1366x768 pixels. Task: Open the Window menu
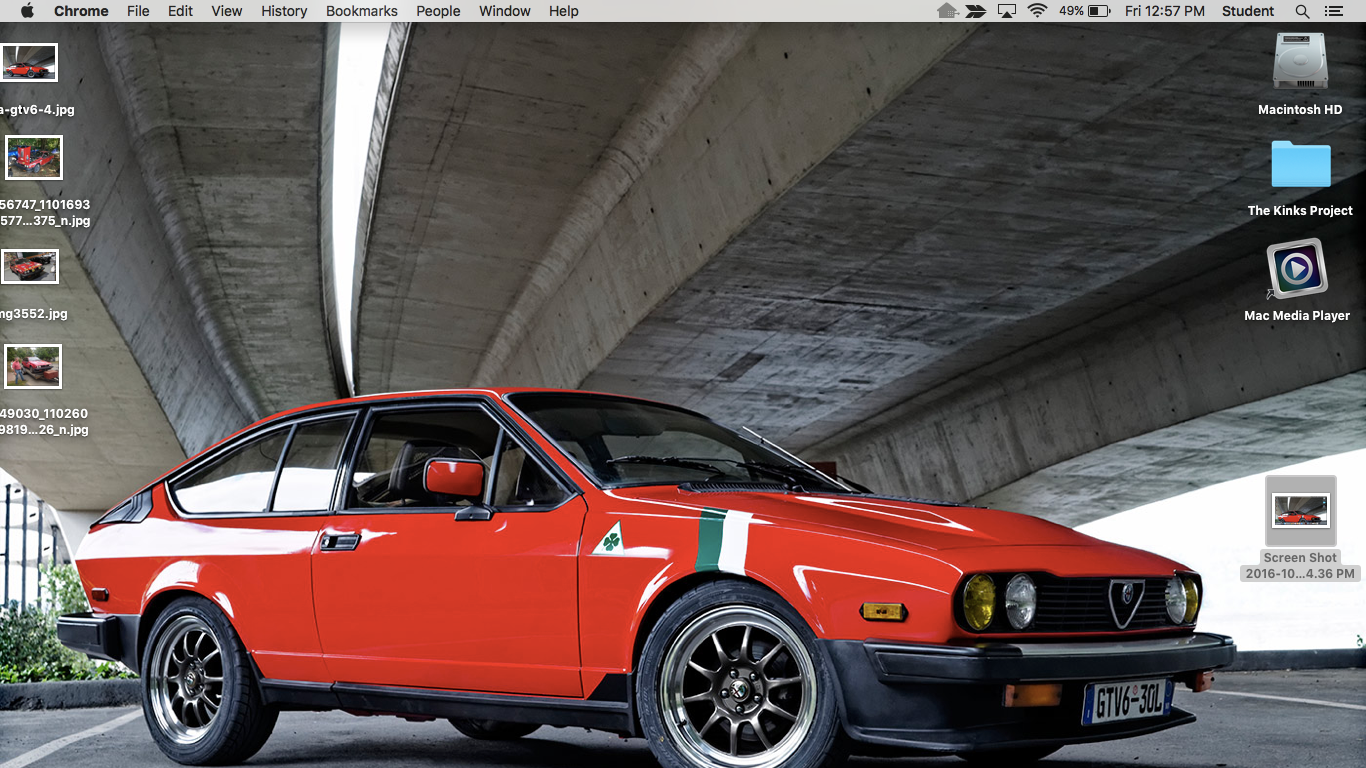[504, 11]
